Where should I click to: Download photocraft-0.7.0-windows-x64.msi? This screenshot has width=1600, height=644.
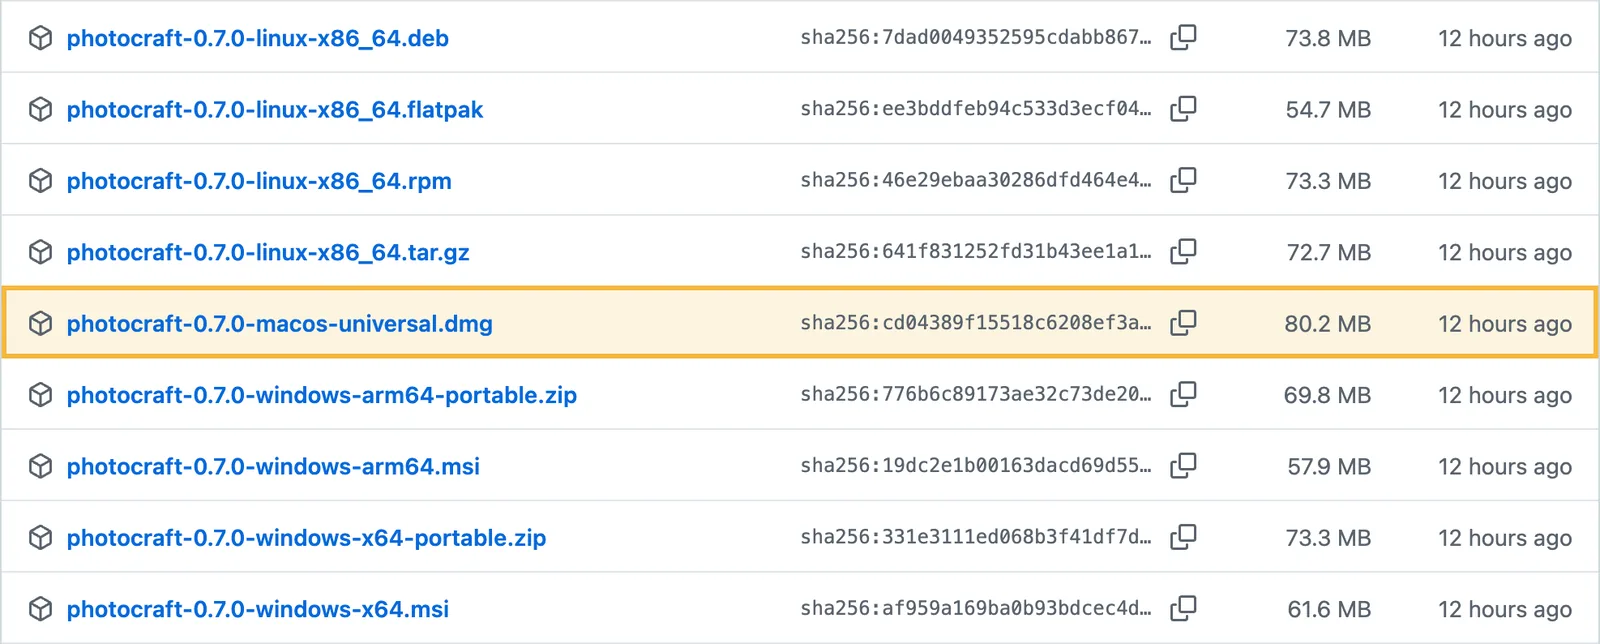[x=258, y=609]
